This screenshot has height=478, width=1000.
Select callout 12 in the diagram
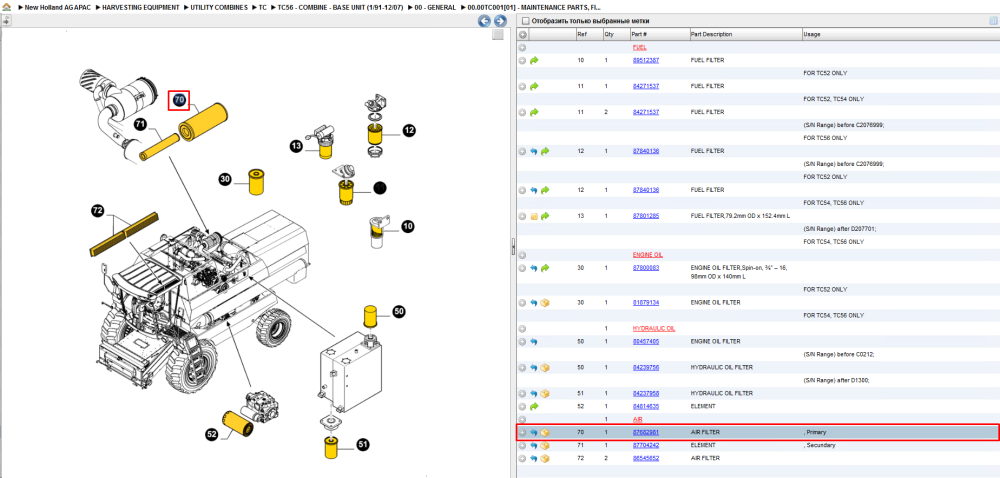coord(409,131)
